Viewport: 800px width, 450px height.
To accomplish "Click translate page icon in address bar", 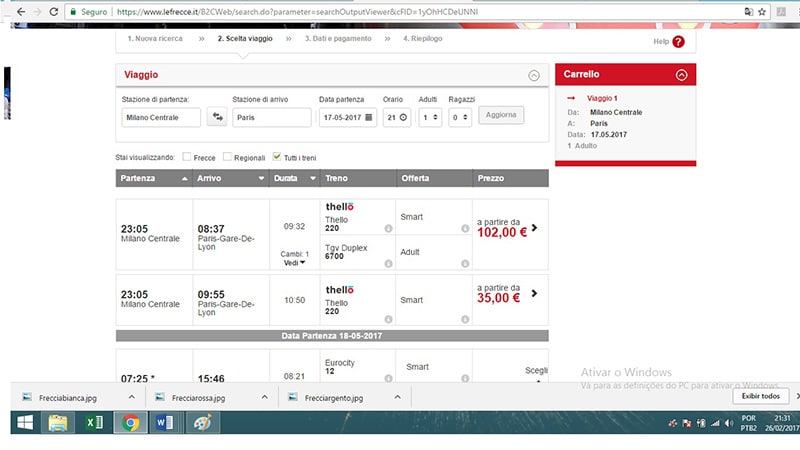I will point(748,12).
